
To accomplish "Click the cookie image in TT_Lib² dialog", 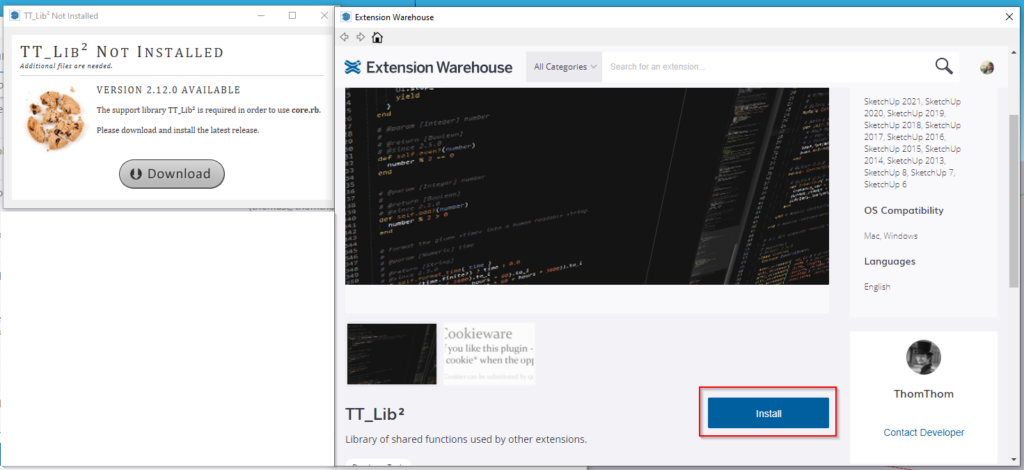I will [55, 119].
